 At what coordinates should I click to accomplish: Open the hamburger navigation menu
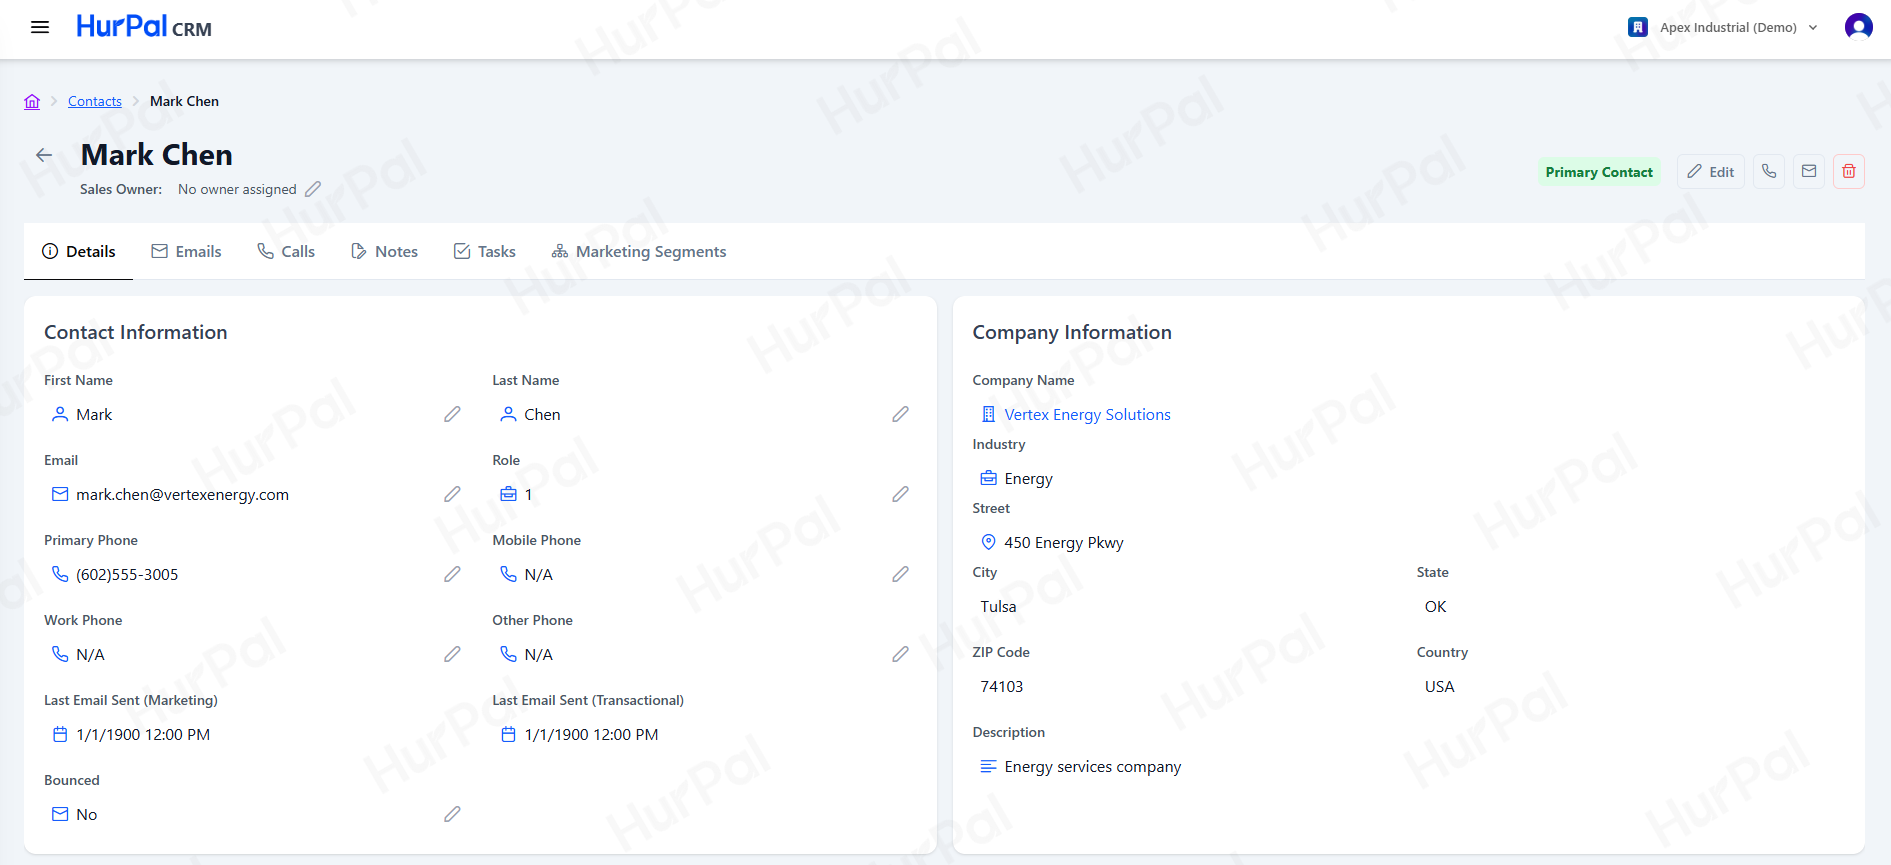(x=40, y=27)
